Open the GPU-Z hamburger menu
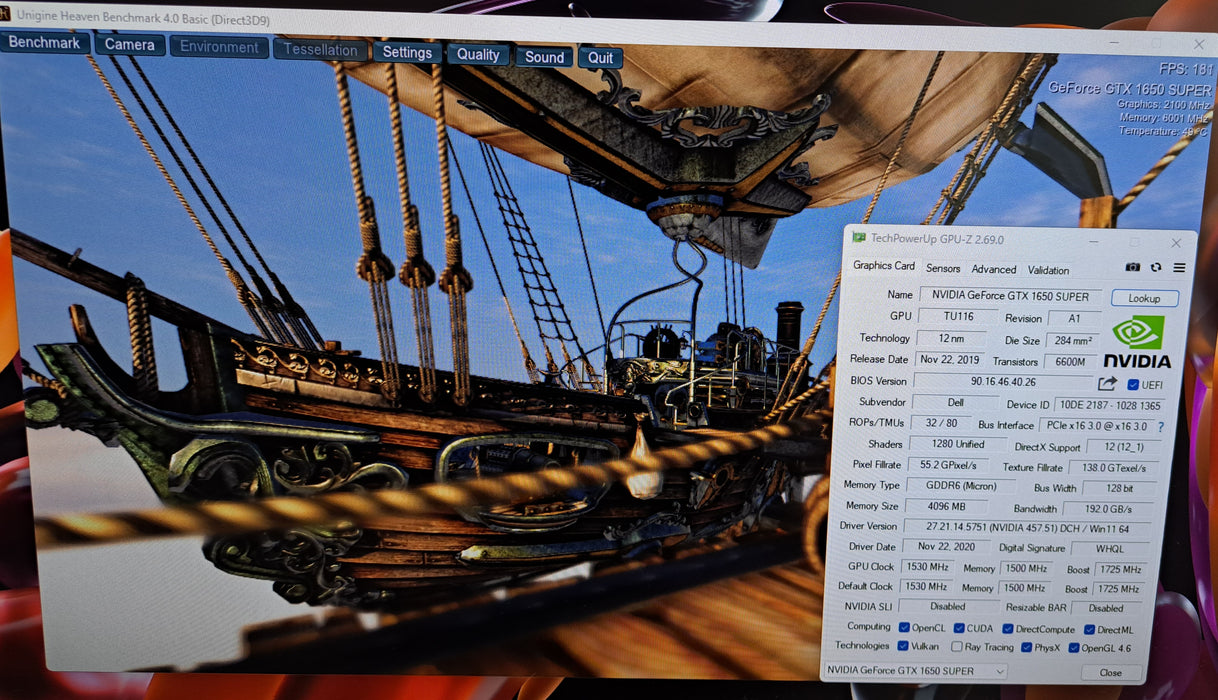Screen dimensions: 1218x700 [x=1180, y=268]
